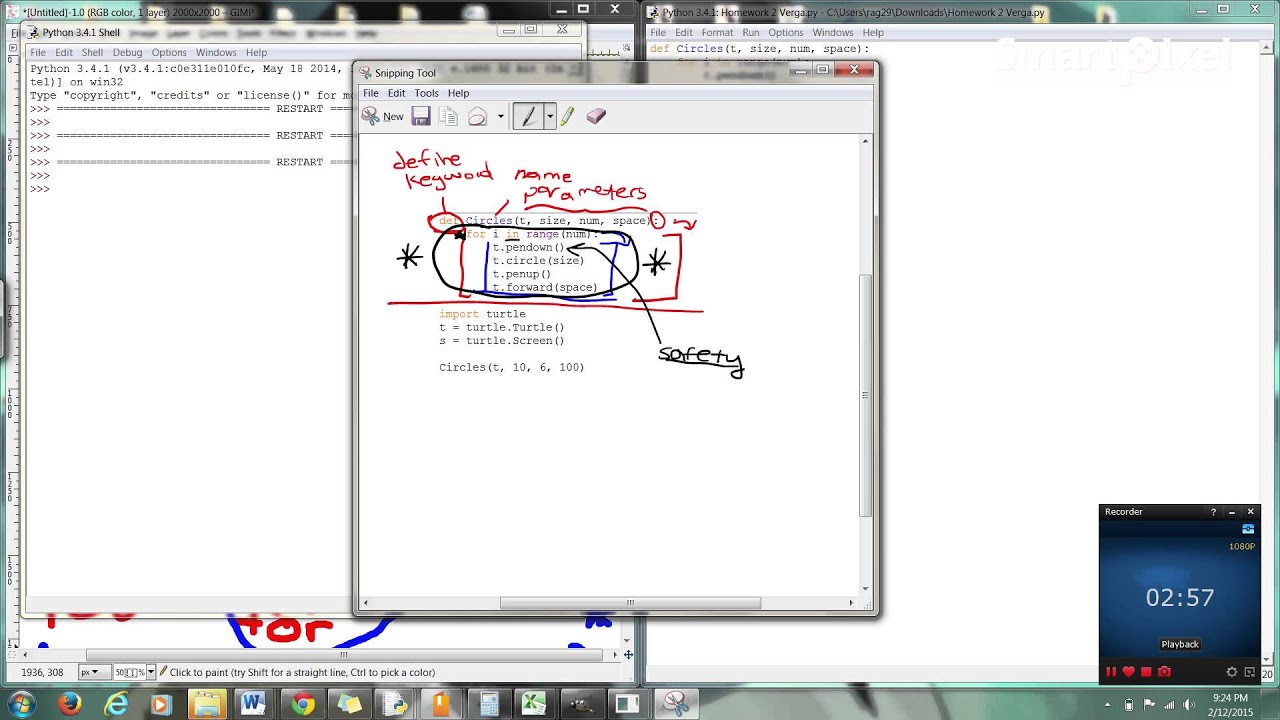Open Microsoft Excel from taskbar
The width and height of the screenshot is (1280, 720).
click(534, 704)
